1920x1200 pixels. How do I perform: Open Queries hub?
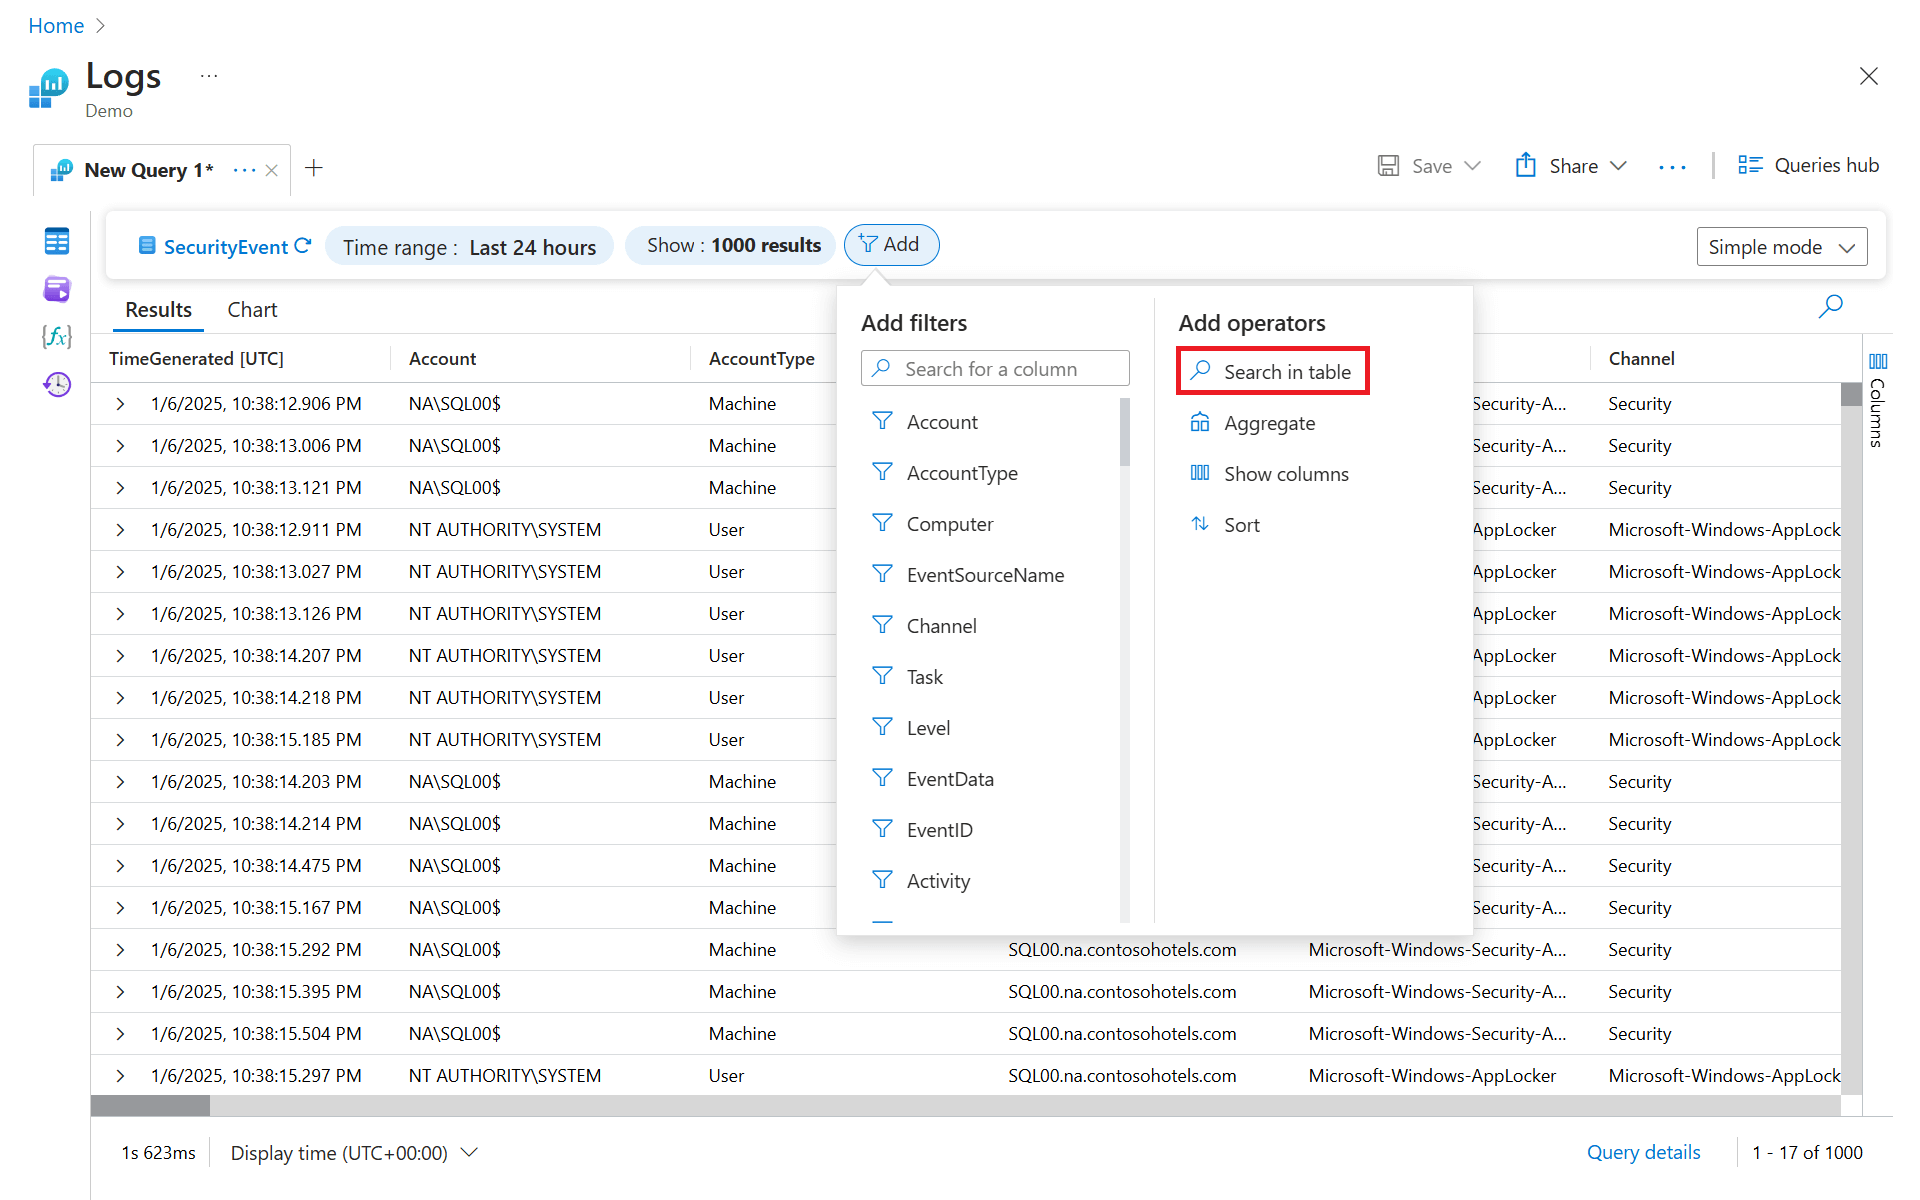(1808, 166)
